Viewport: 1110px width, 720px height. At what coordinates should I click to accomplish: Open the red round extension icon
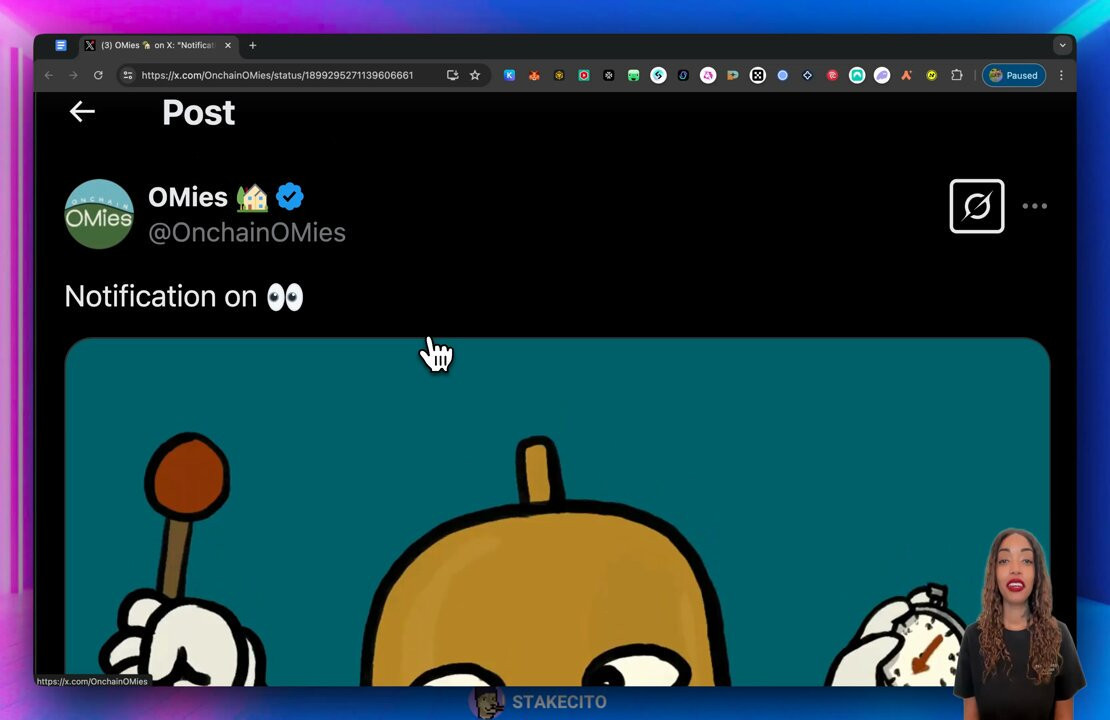pyautogui.click(x=832, y=75)
